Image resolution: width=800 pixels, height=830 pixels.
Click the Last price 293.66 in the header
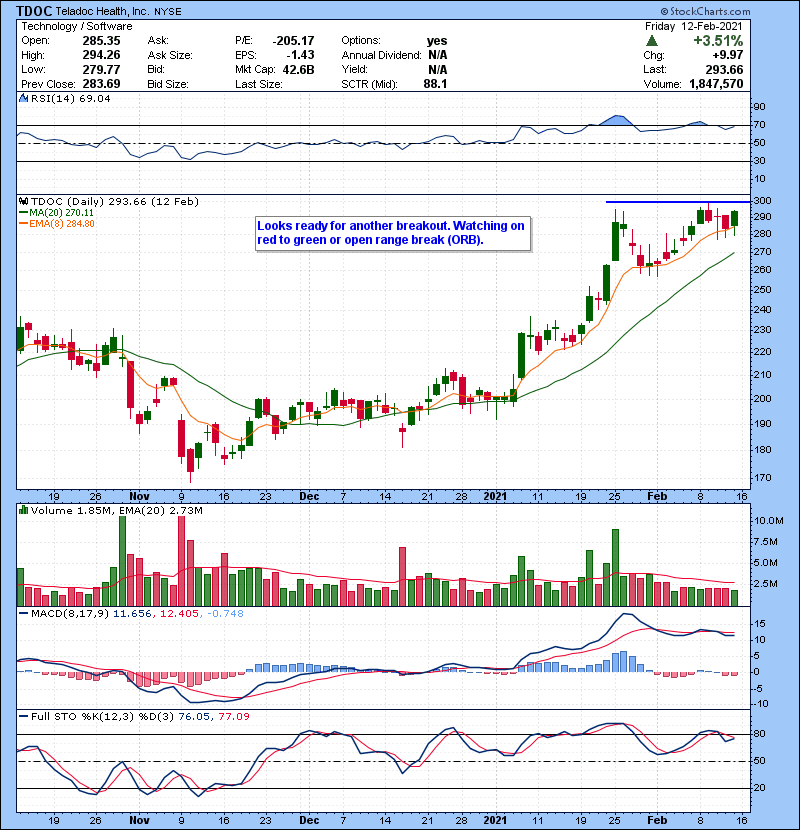[x=724, y=69]
